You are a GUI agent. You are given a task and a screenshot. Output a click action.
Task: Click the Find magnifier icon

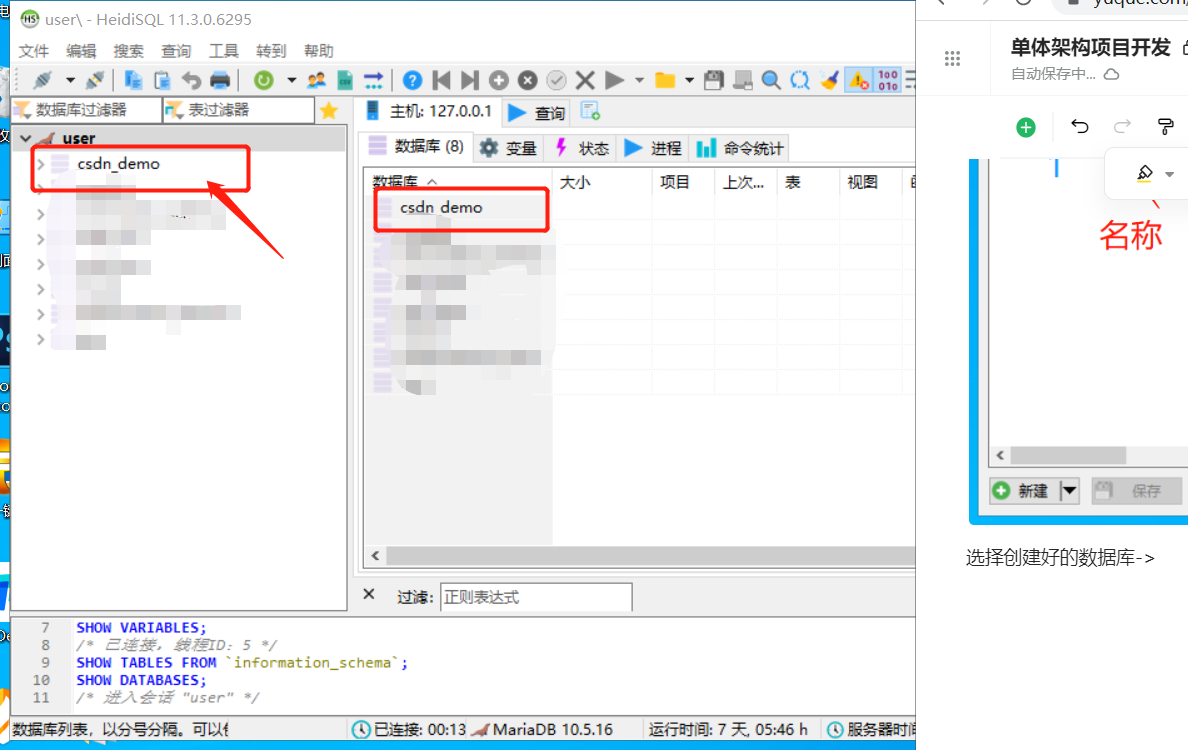point(771,80)
